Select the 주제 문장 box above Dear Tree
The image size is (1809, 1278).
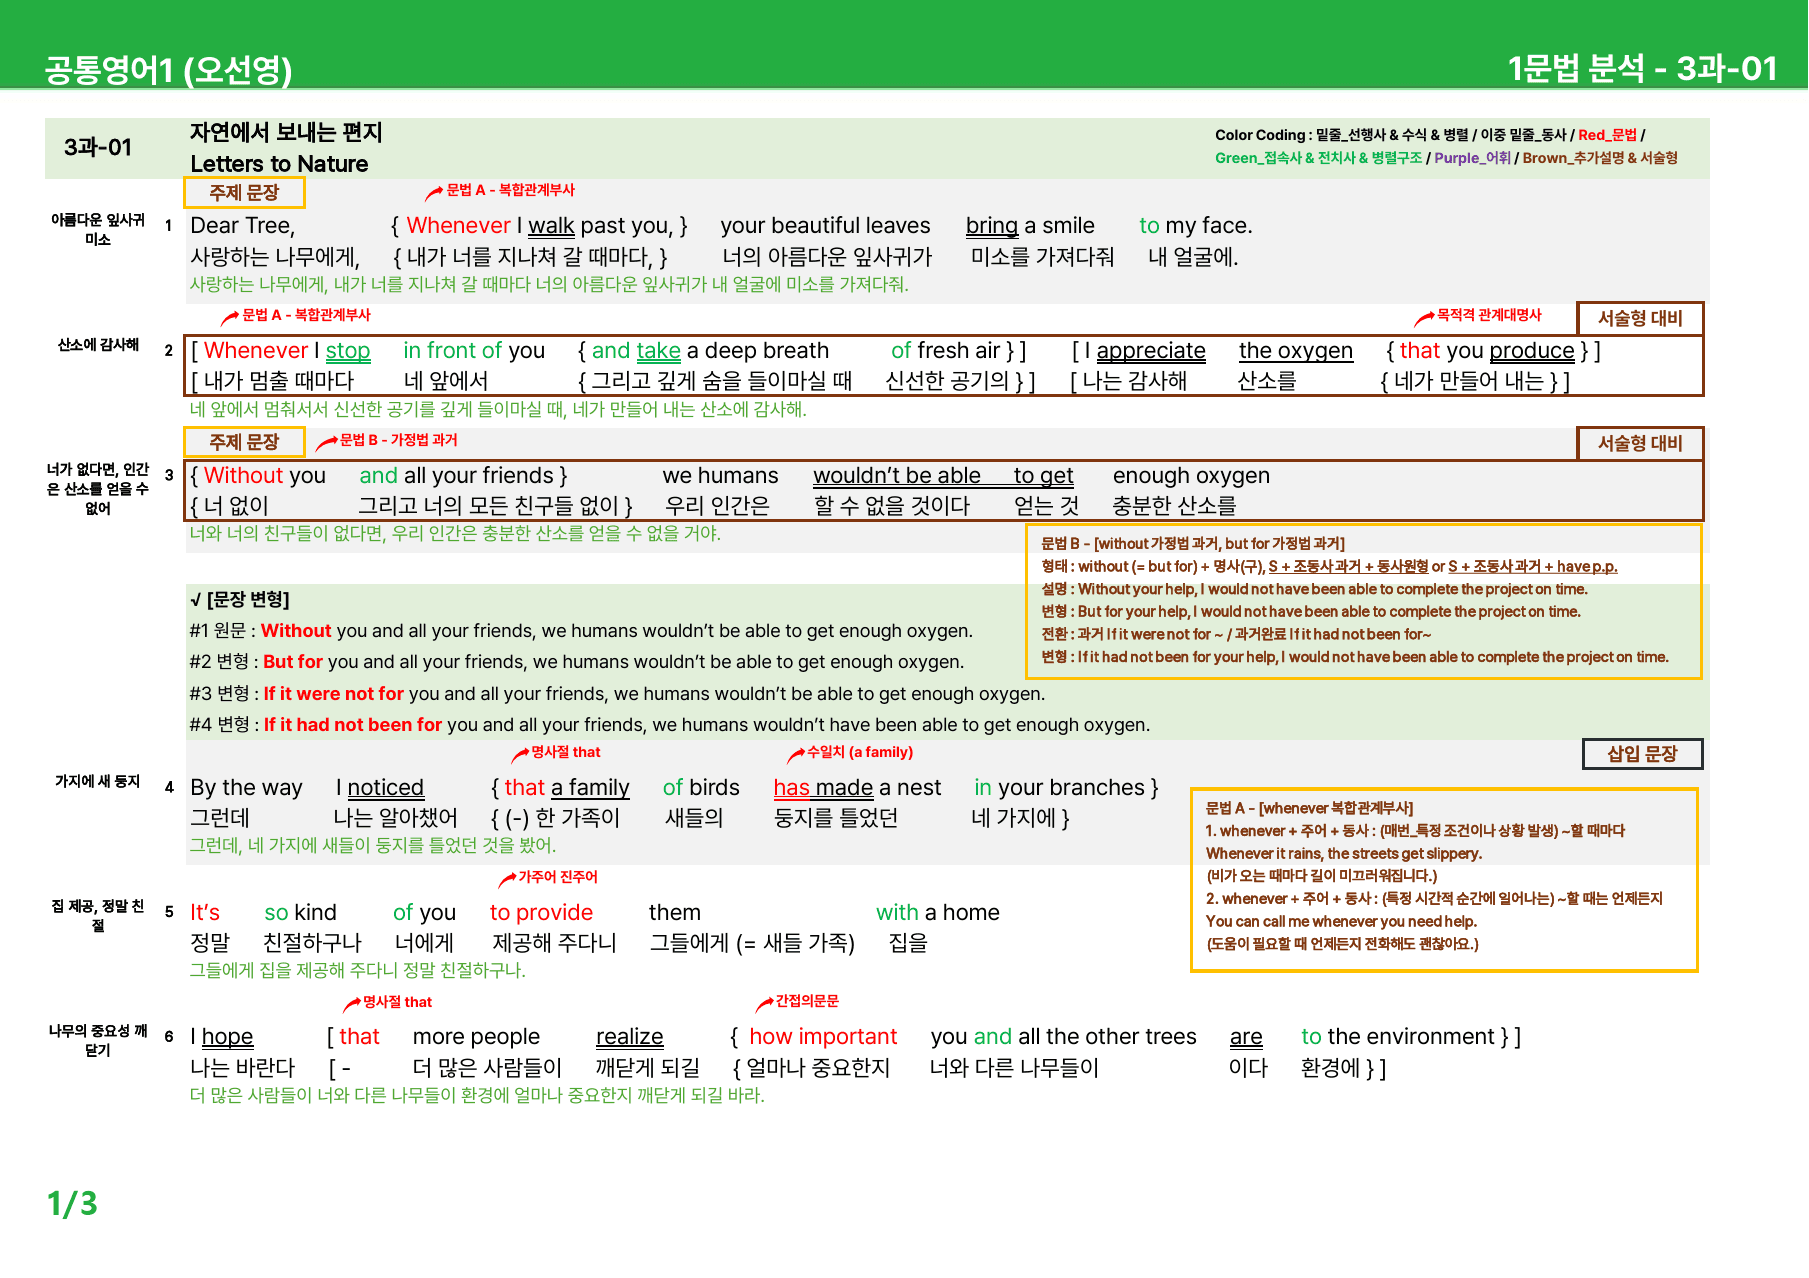pyautogui.click(x=244, y=192)
